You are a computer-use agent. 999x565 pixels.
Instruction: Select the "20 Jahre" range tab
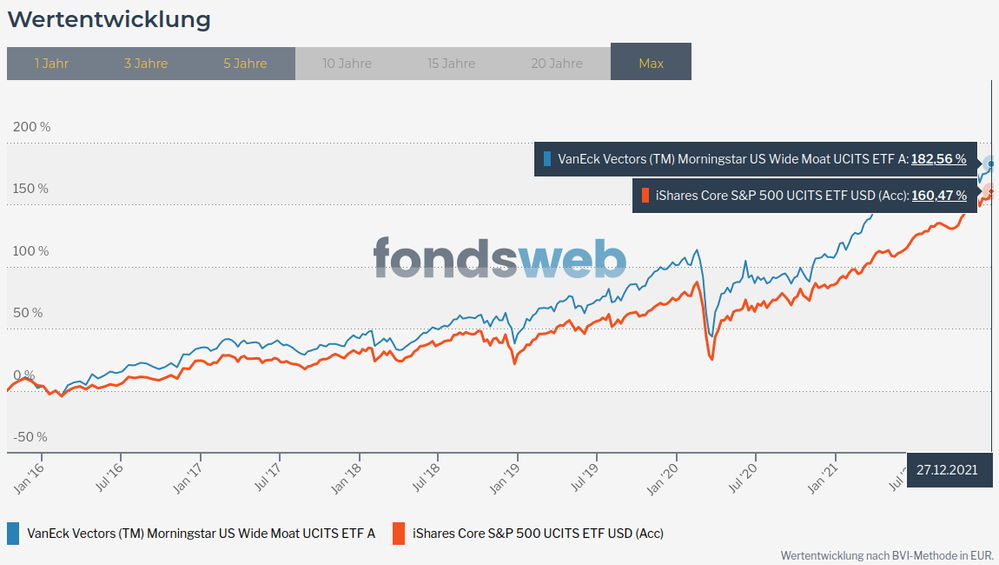pyautogui.click(x=557, y=63)
